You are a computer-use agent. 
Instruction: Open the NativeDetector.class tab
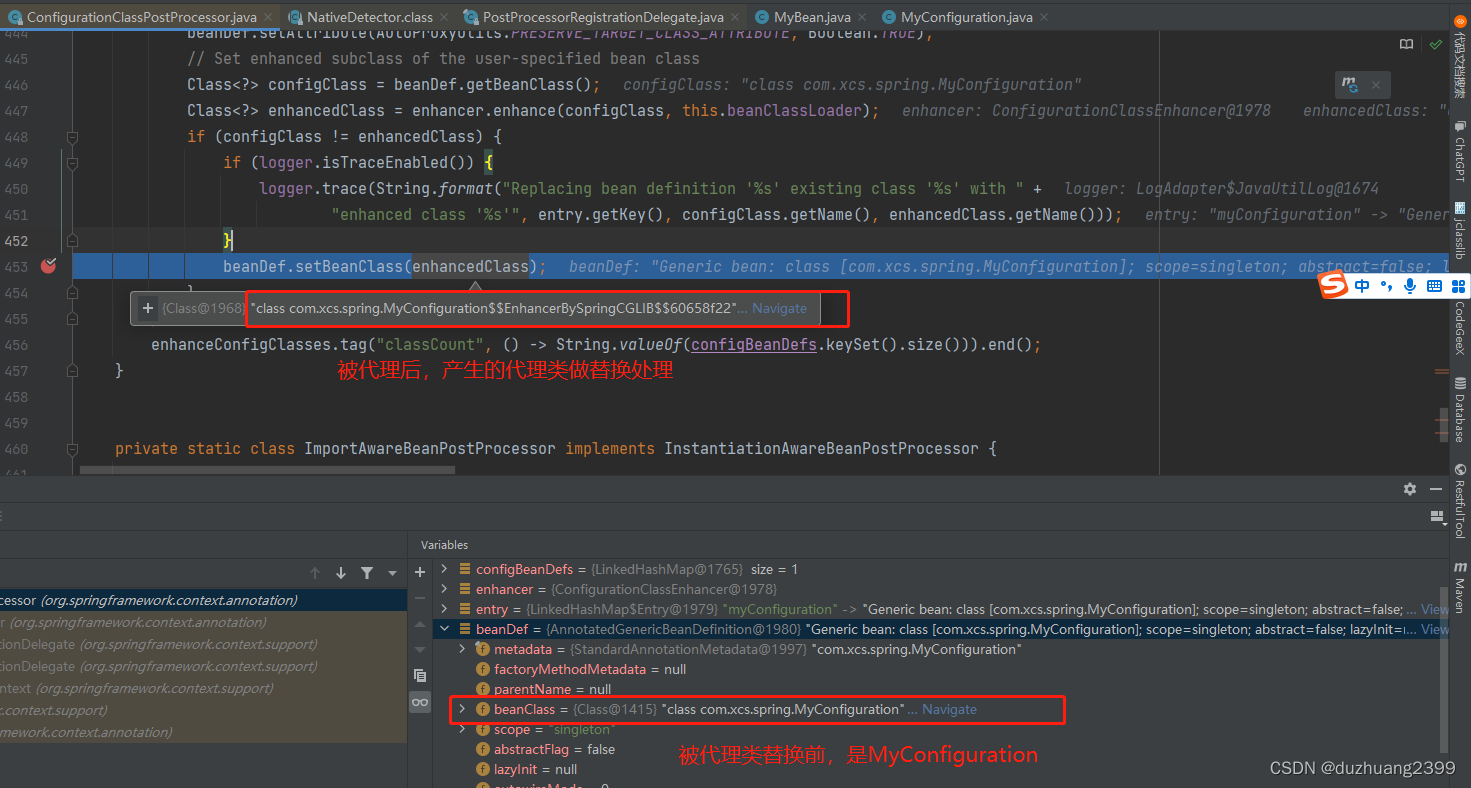click(370, 17)
